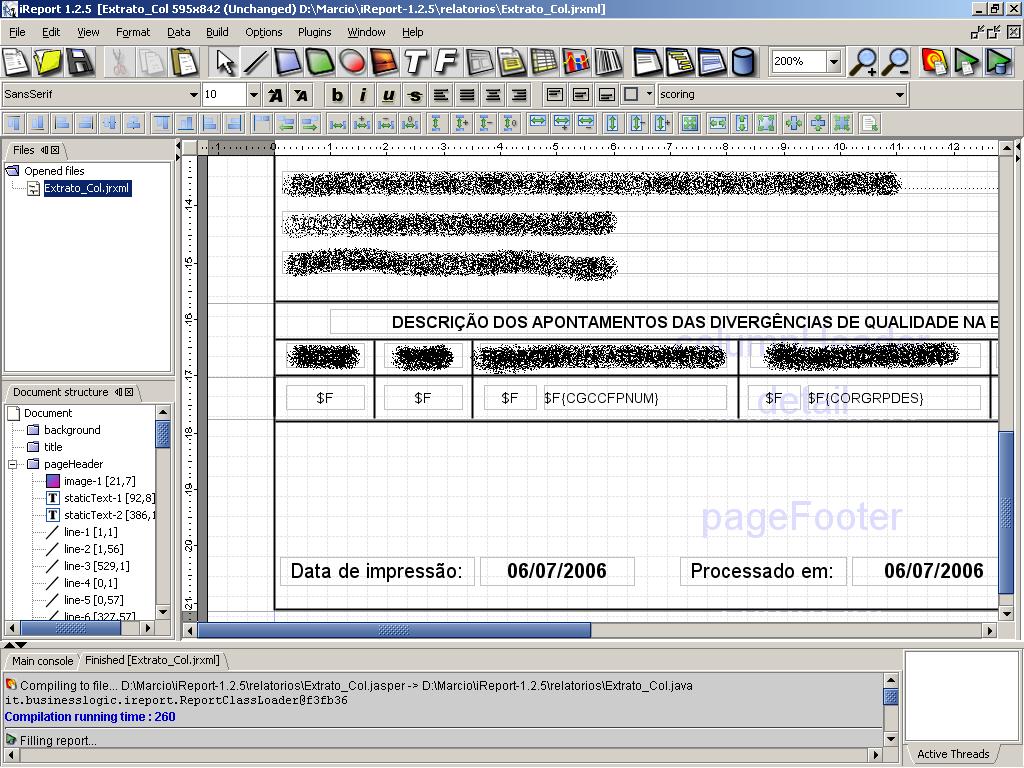
Task: Switch to Finished [Extrato_Col.jrxml] tab
Action: [x=152, y=660]
